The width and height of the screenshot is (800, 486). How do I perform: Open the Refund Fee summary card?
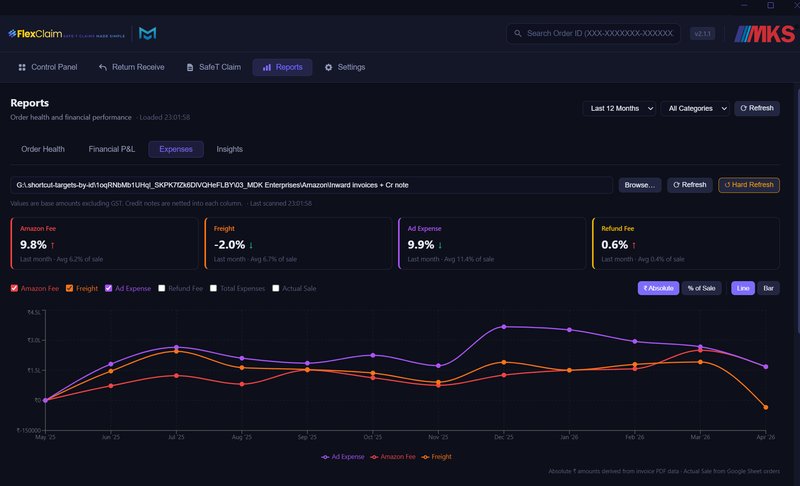click(686, 244)
